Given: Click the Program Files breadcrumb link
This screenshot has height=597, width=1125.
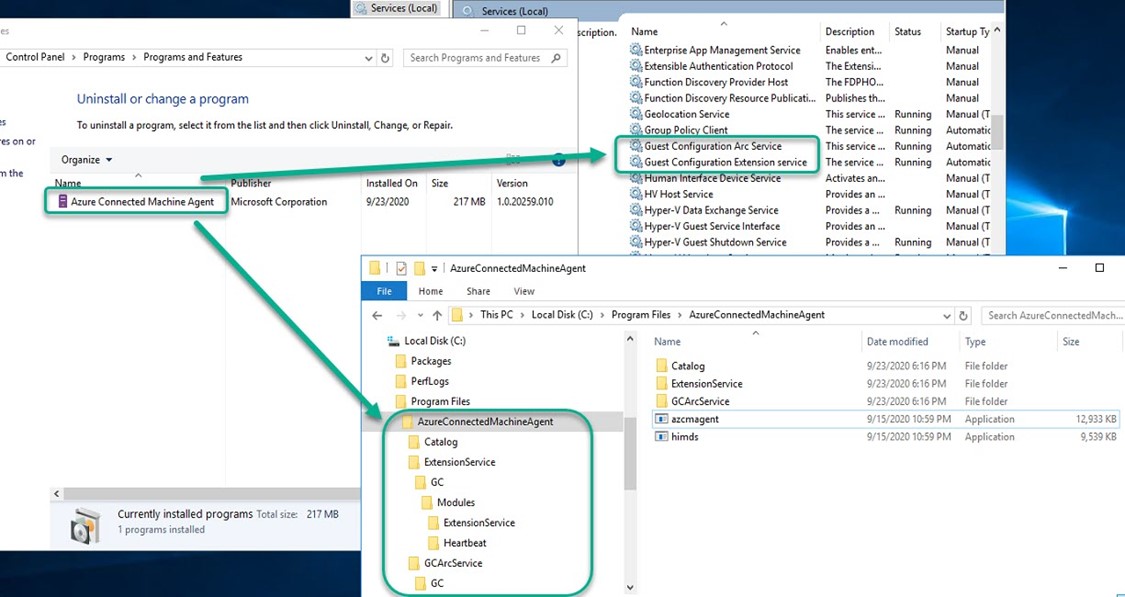Looking at the screenshot, I should pos(640,315).
